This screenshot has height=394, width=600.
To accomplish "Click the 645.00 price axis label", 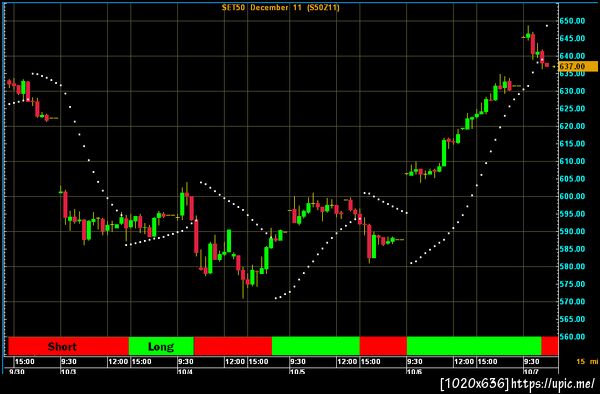I will [x=572, y=38].
